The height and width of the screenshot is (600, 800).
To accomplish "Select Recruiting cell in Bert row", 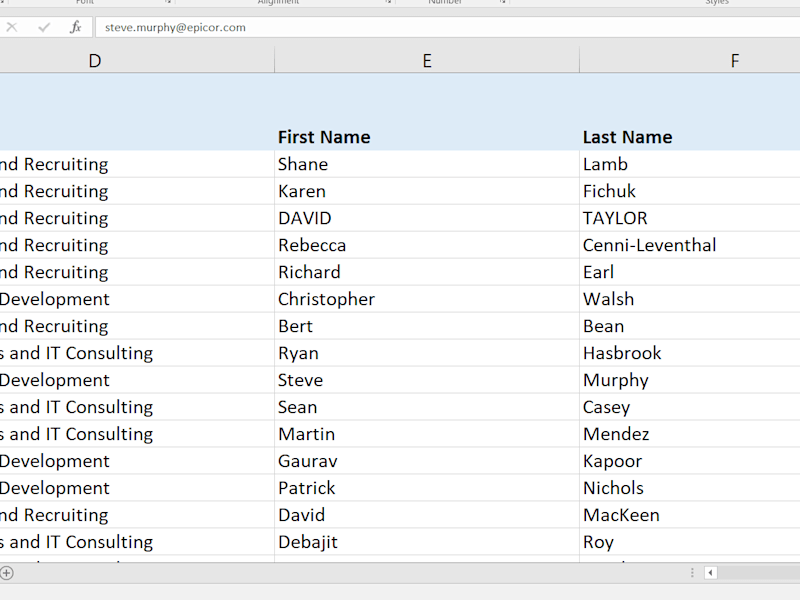I will pyautogui.click(x=137, y=326).
